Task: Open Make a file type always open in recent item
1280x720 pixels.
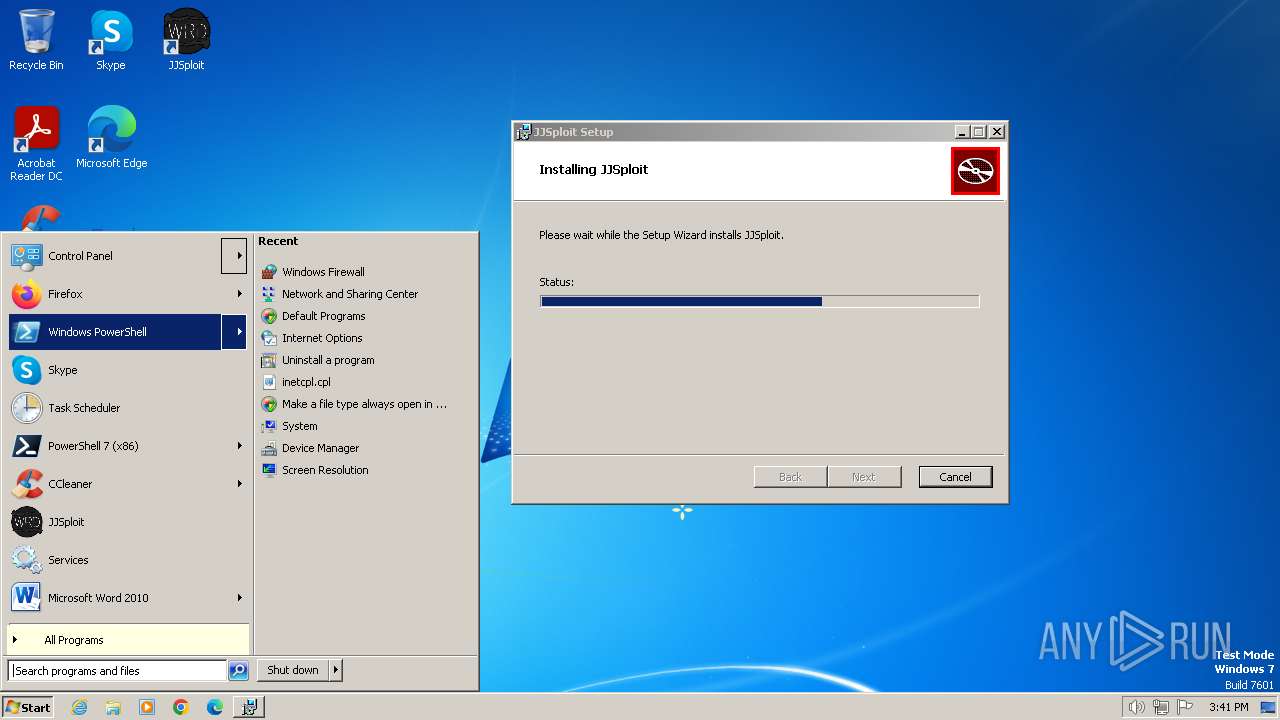Action: [354, 404]
